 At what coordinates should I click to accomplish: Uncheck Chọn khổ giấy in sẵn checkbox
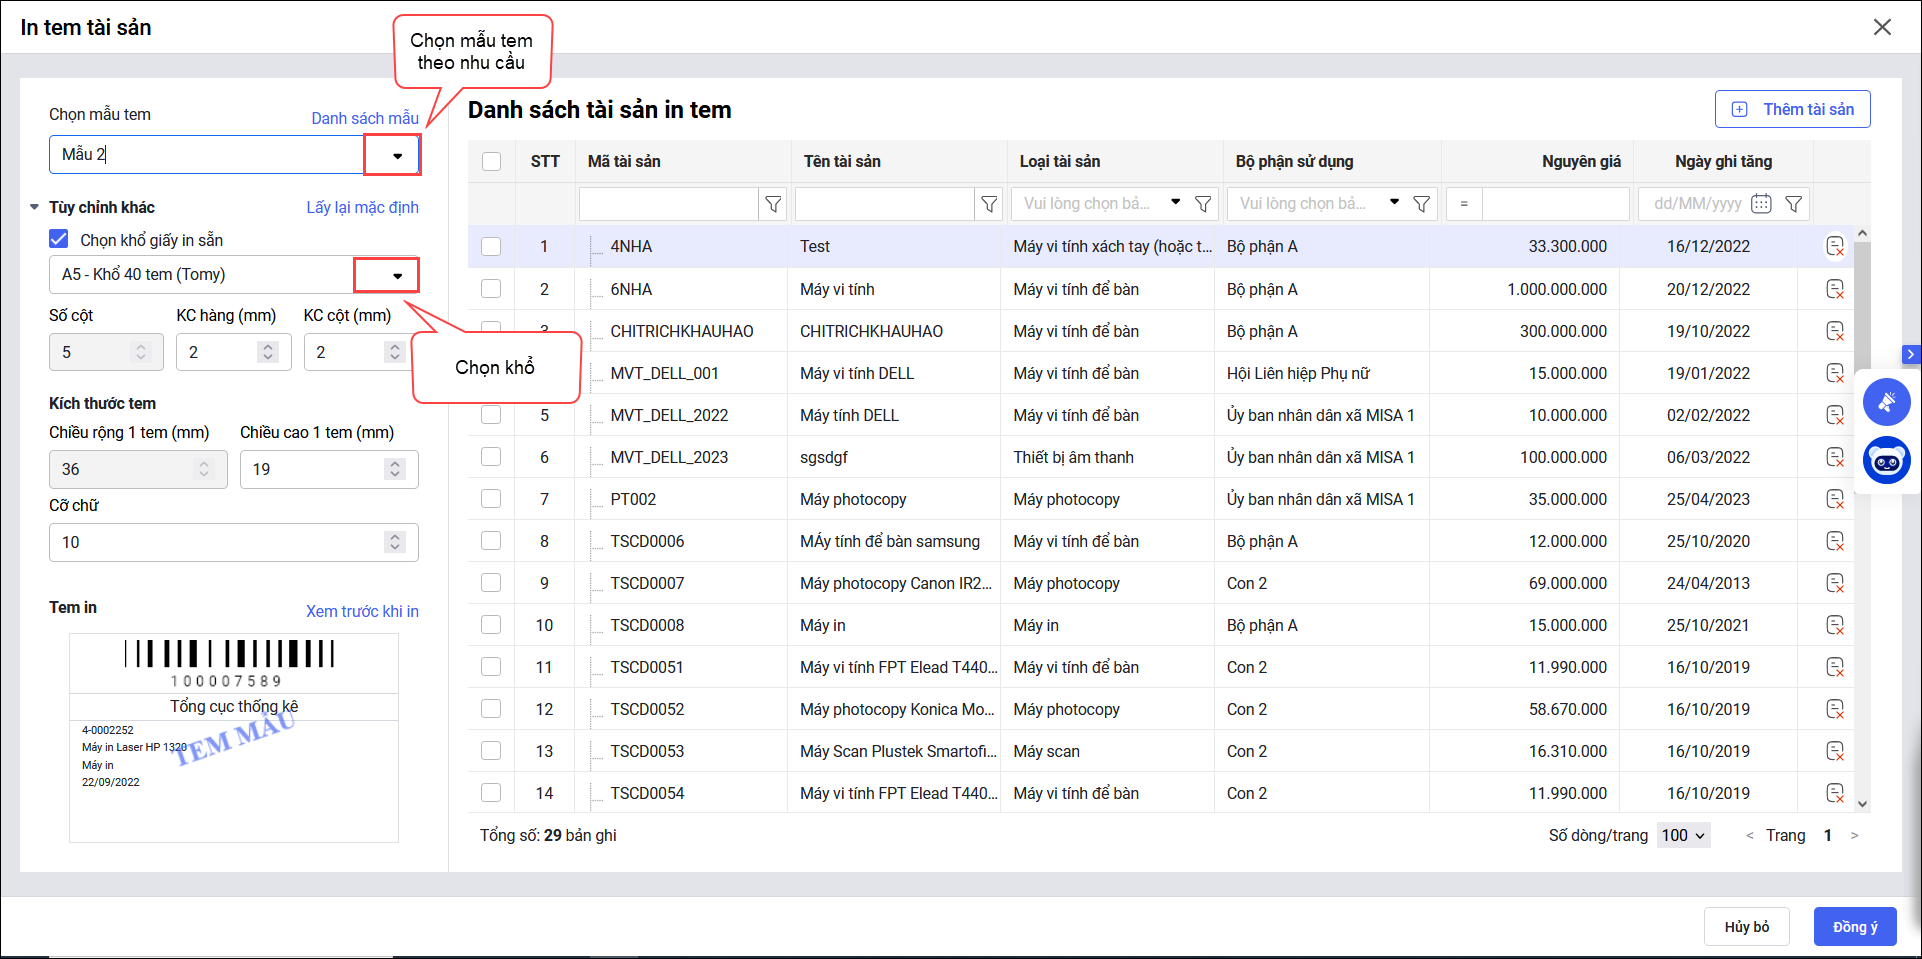coord(60,239)
